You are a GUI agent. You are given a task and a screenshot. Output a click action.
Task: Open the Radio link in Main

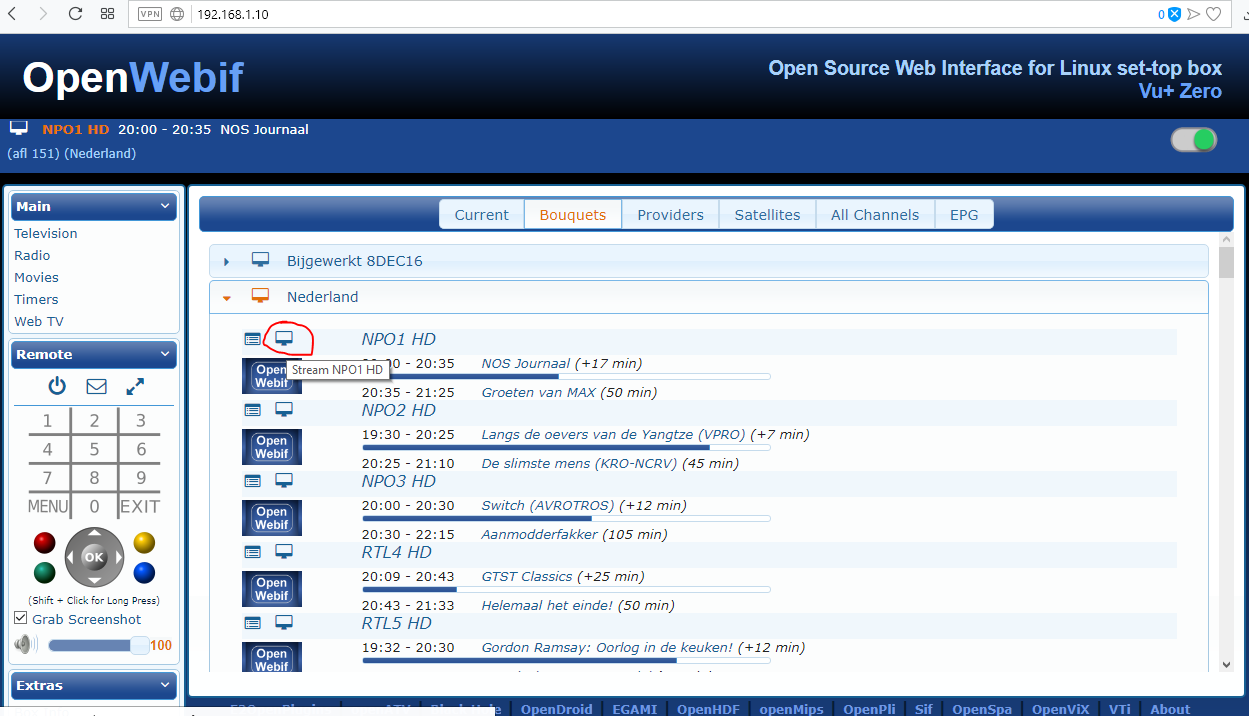click(x=32, y=255)
